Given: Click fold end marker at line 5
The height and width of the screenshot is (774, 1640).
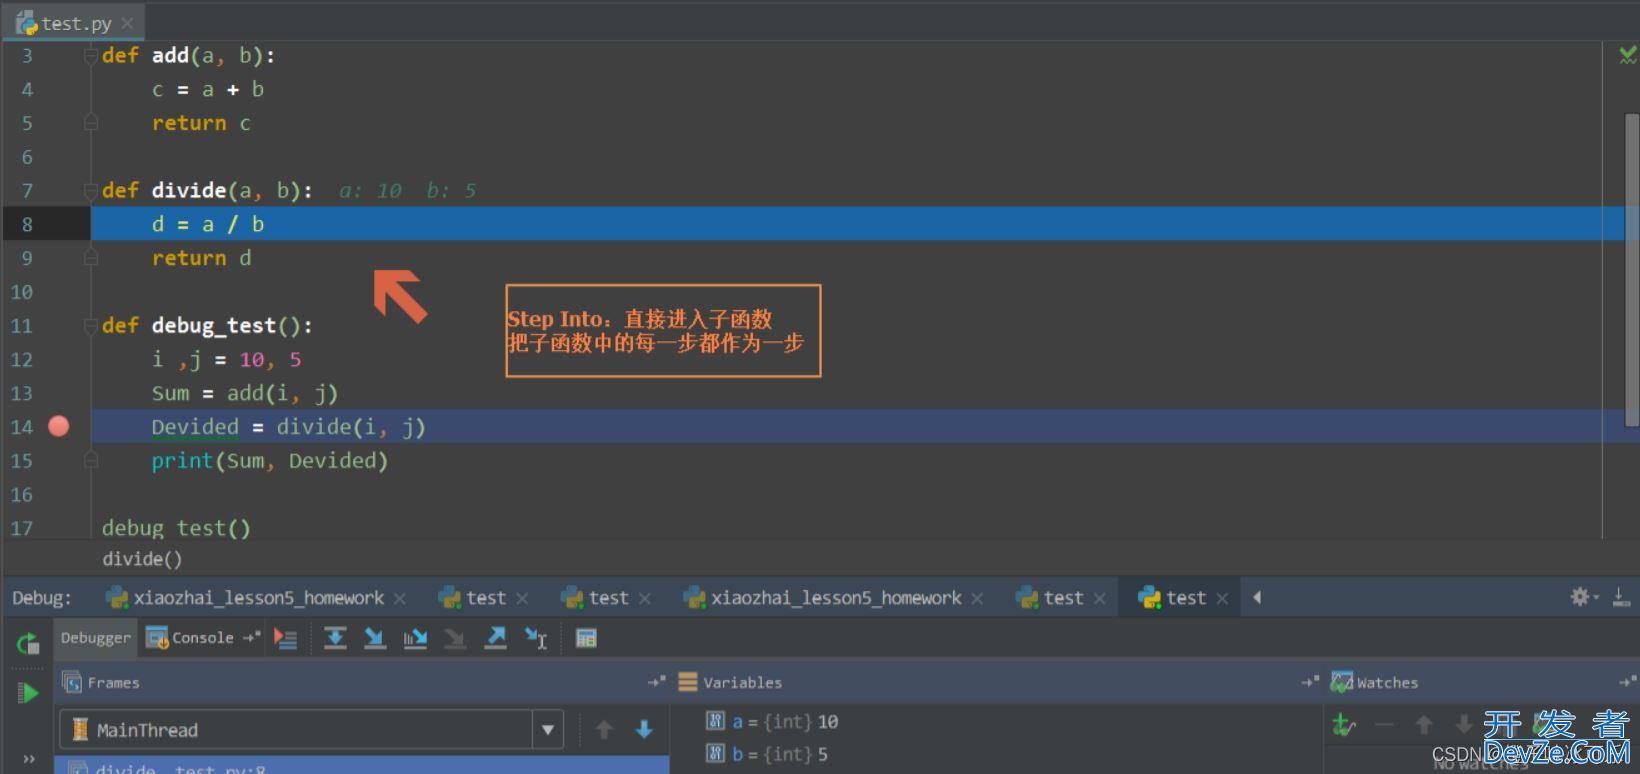Looking at the screenshot, I should tap(91, 123).
